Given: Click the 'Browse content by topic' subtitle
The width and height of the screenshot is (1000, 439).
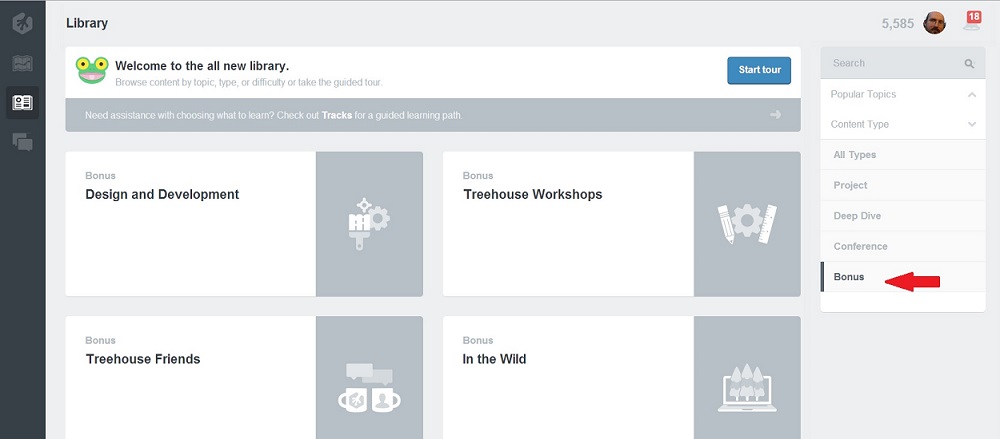Looking at the screenshot, I should coord(249,82).
